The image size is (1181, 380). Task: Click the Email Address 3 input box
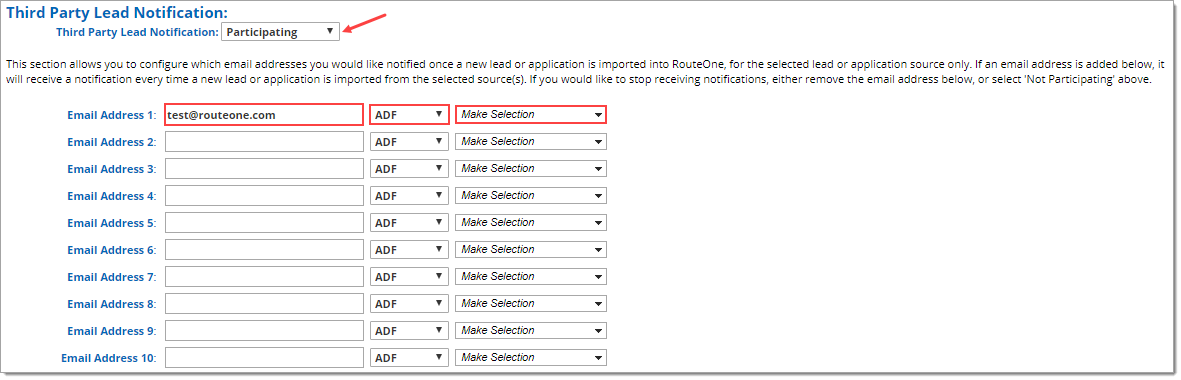pyautogui.click(x=264, y=169)
